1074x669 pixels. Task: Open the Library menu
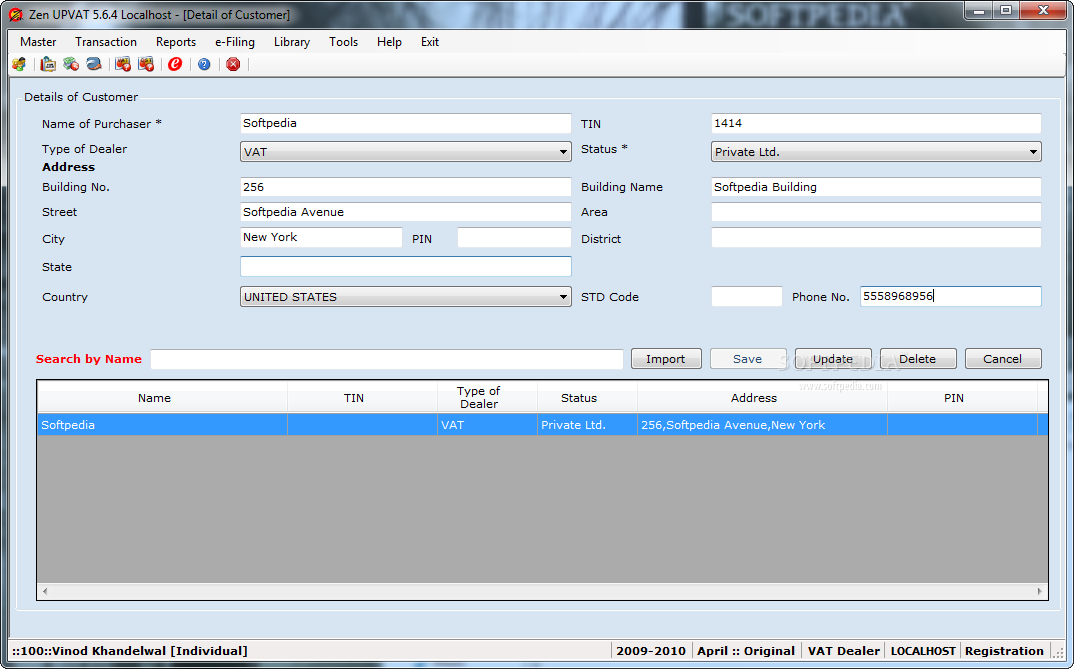click(292, 42)
